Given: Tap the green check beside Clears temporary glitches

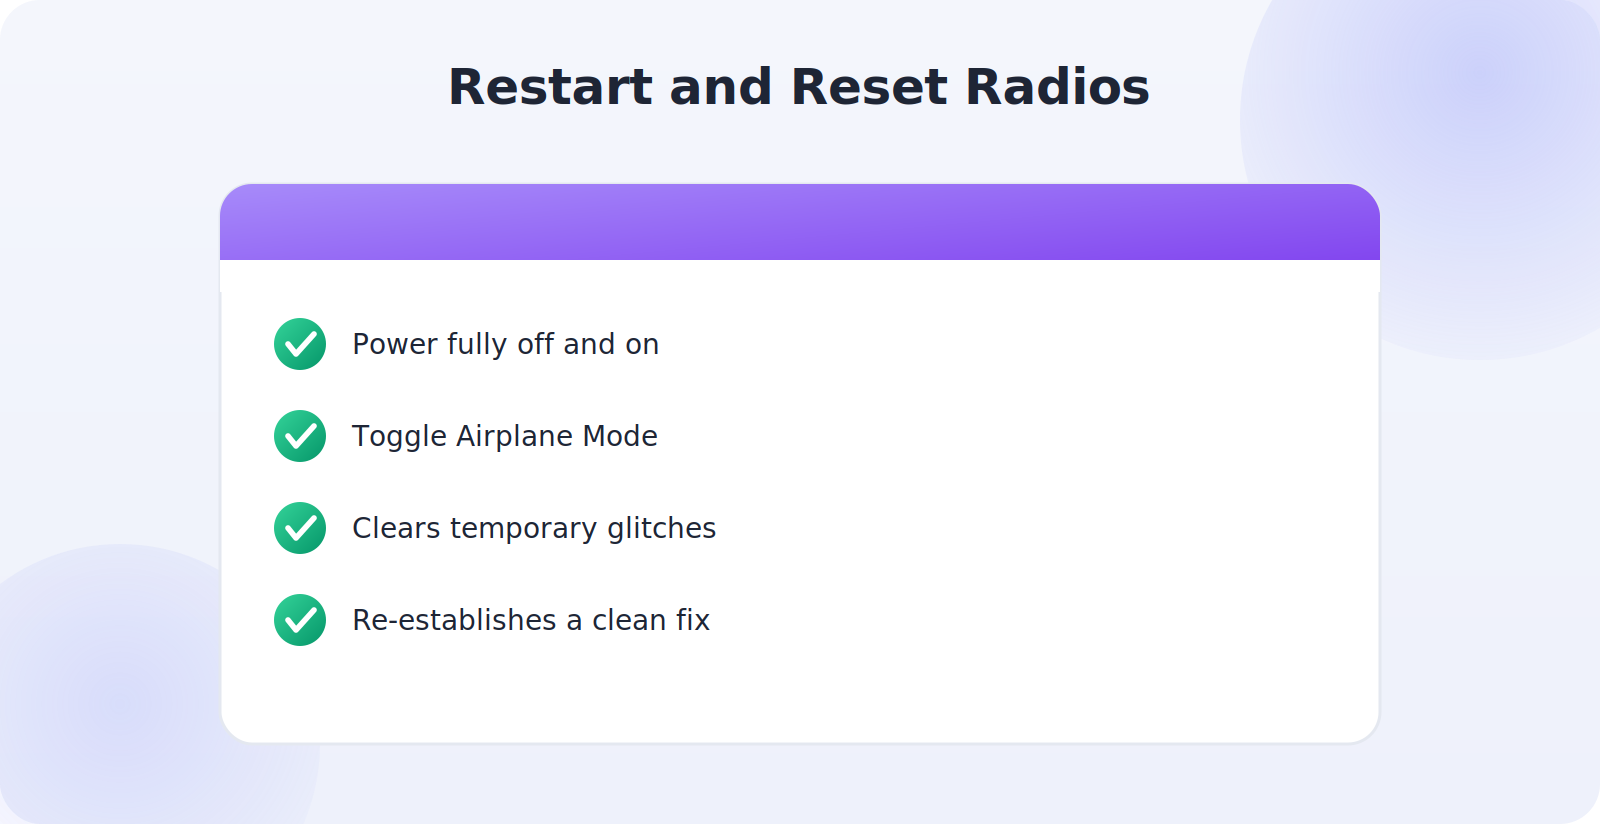Looking at the screenshot, I should tap(300, 528).
